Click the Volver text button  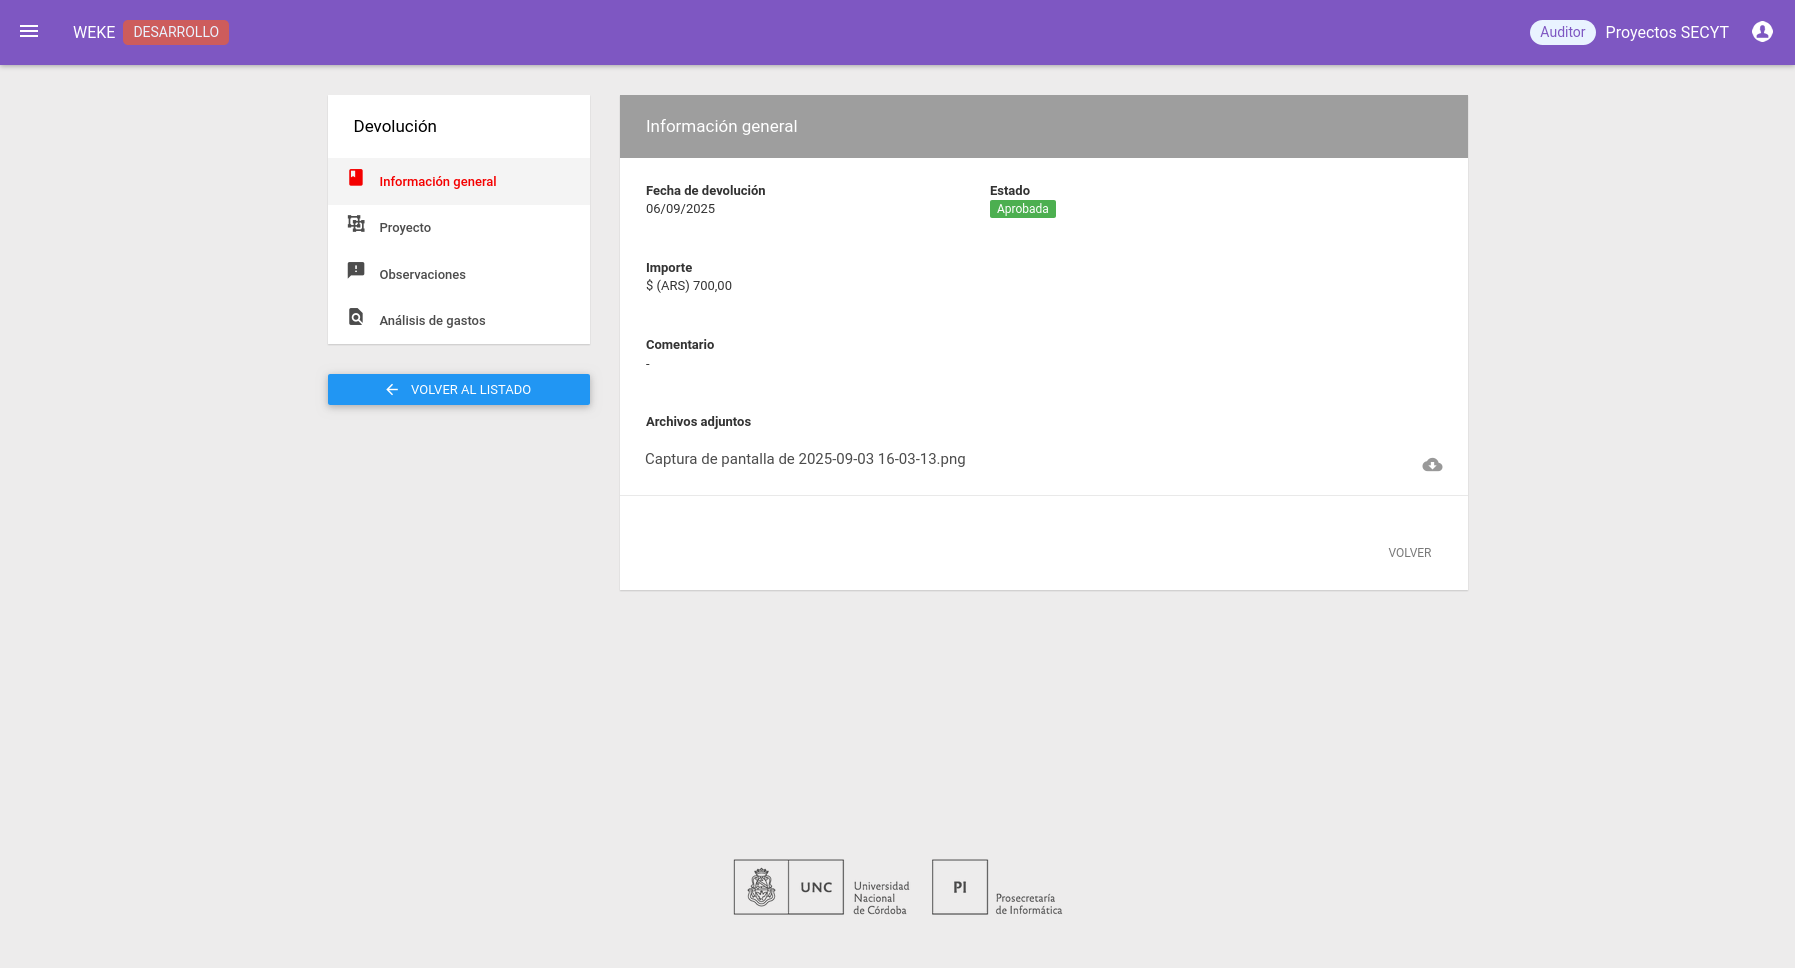point(1409,553)
